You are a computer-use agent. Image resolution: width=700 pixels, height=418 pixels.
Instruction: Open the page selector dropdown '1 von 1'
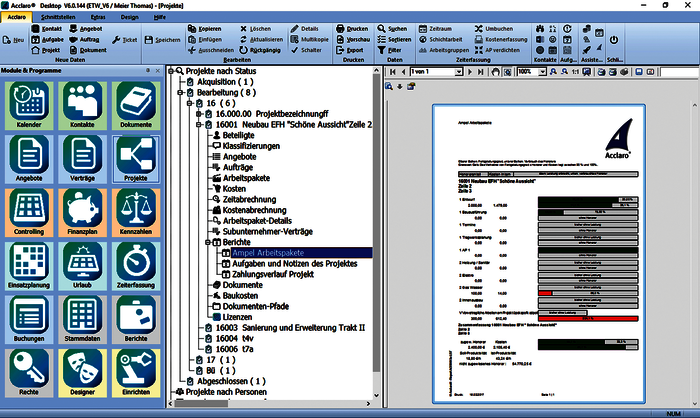(458, 72)
